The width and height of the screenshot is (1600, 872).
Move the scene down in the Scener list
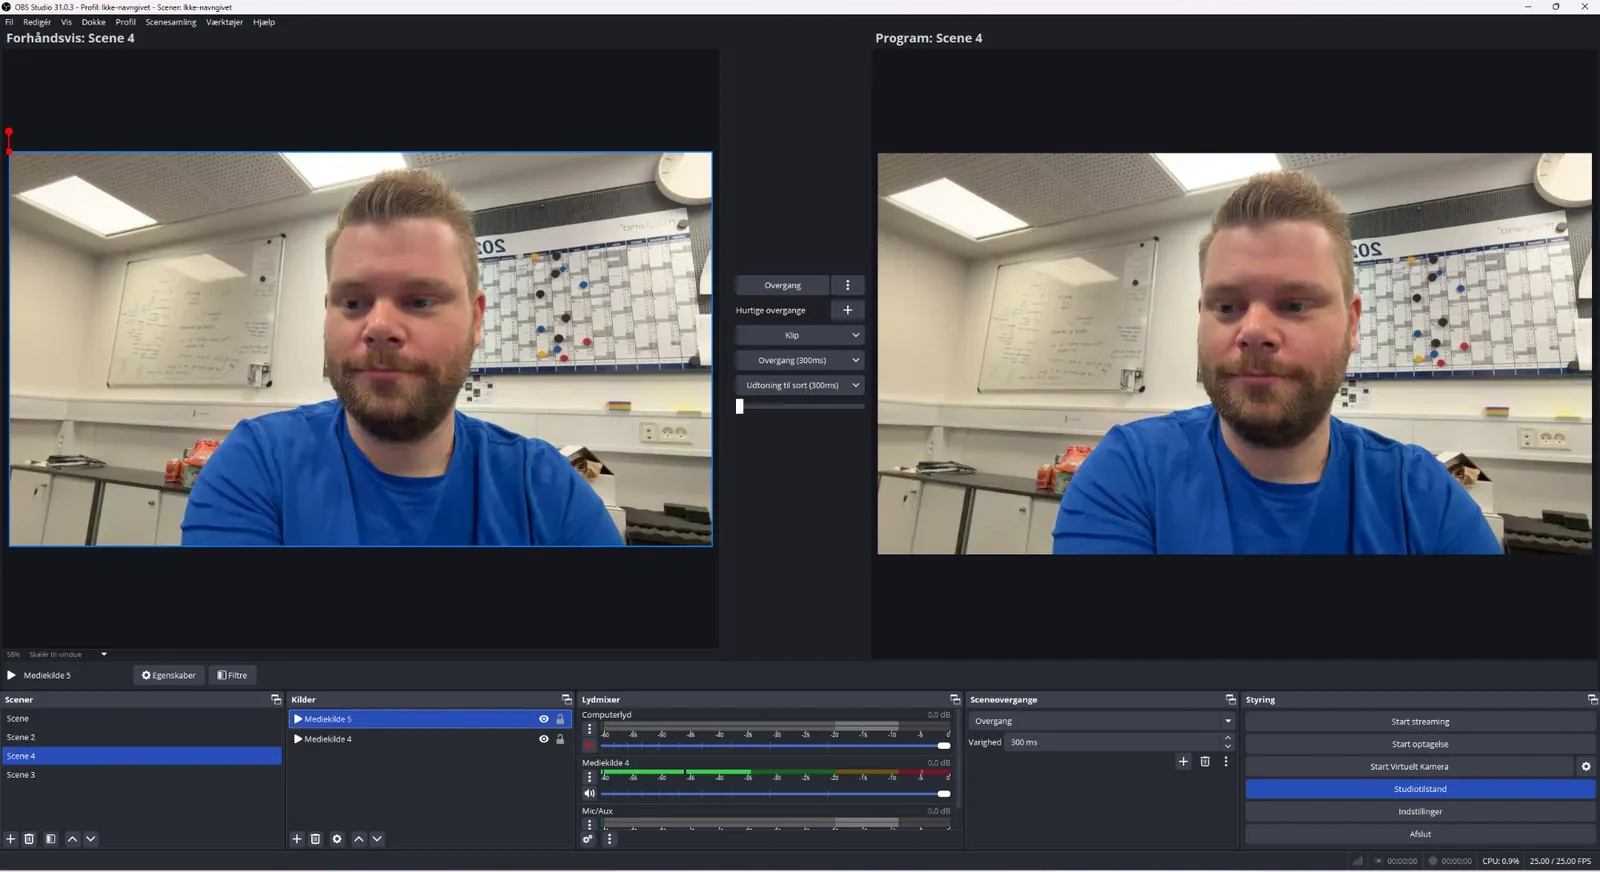point(91,839)
